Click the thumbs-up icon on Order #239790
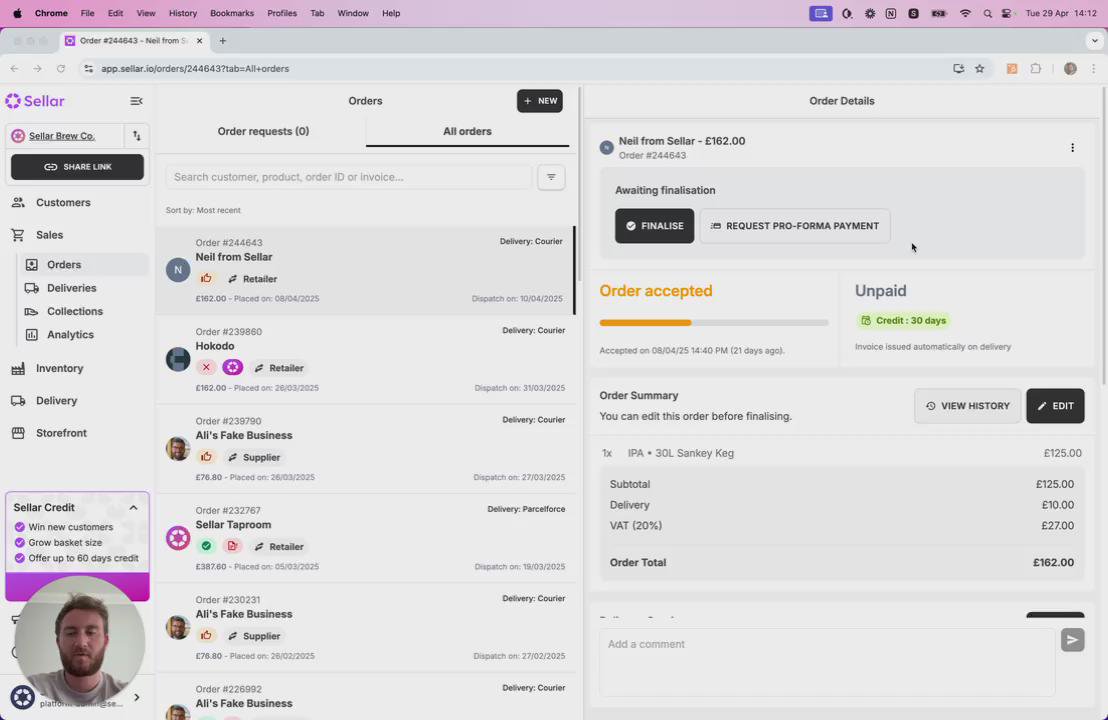The image size is (1108, 720). point(206,457)
